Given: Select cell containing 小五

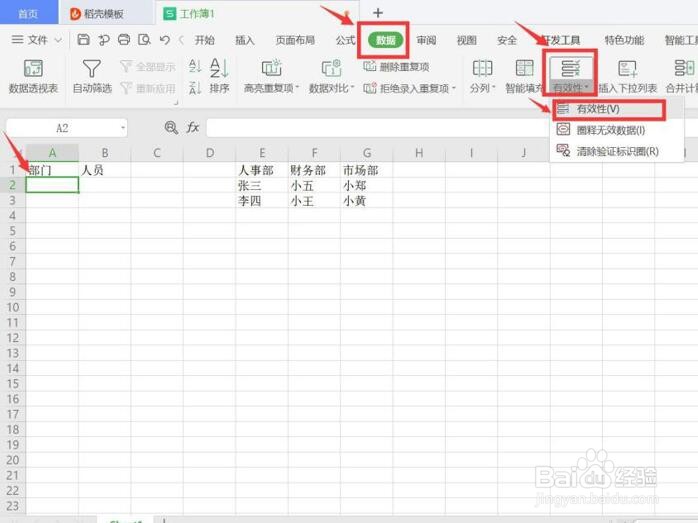Looking at the screenshot, I should point(314,185).
